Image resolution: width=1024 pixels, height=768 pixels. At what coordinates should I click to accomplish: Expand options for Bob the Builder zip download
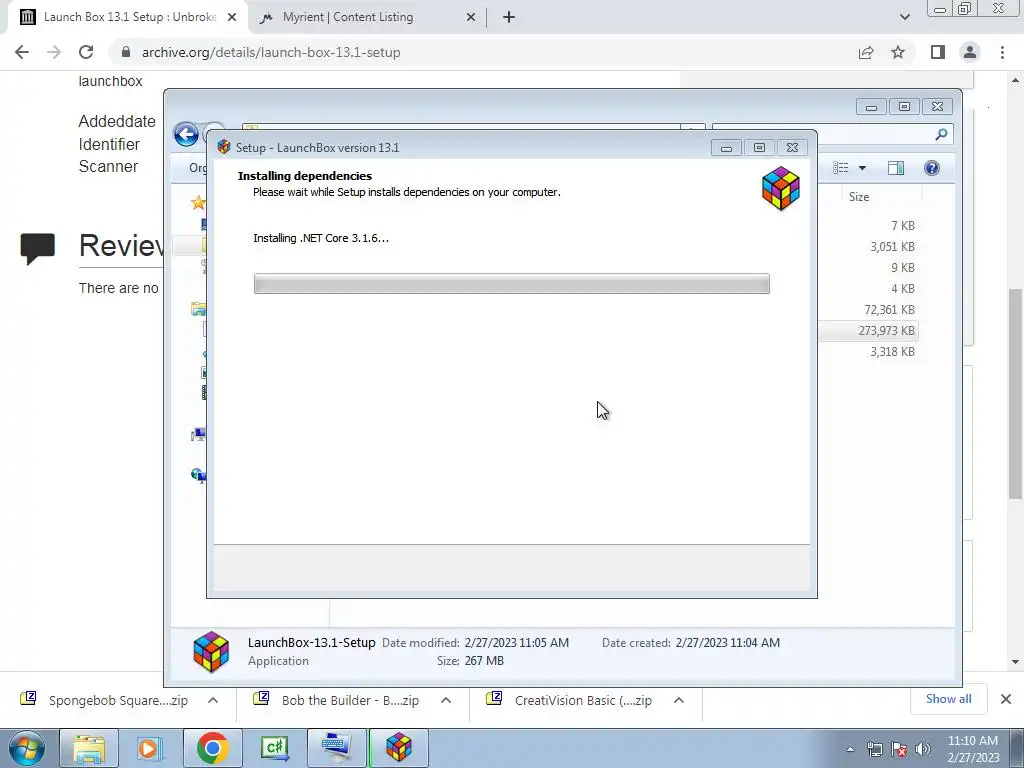[x=446, y=700]
